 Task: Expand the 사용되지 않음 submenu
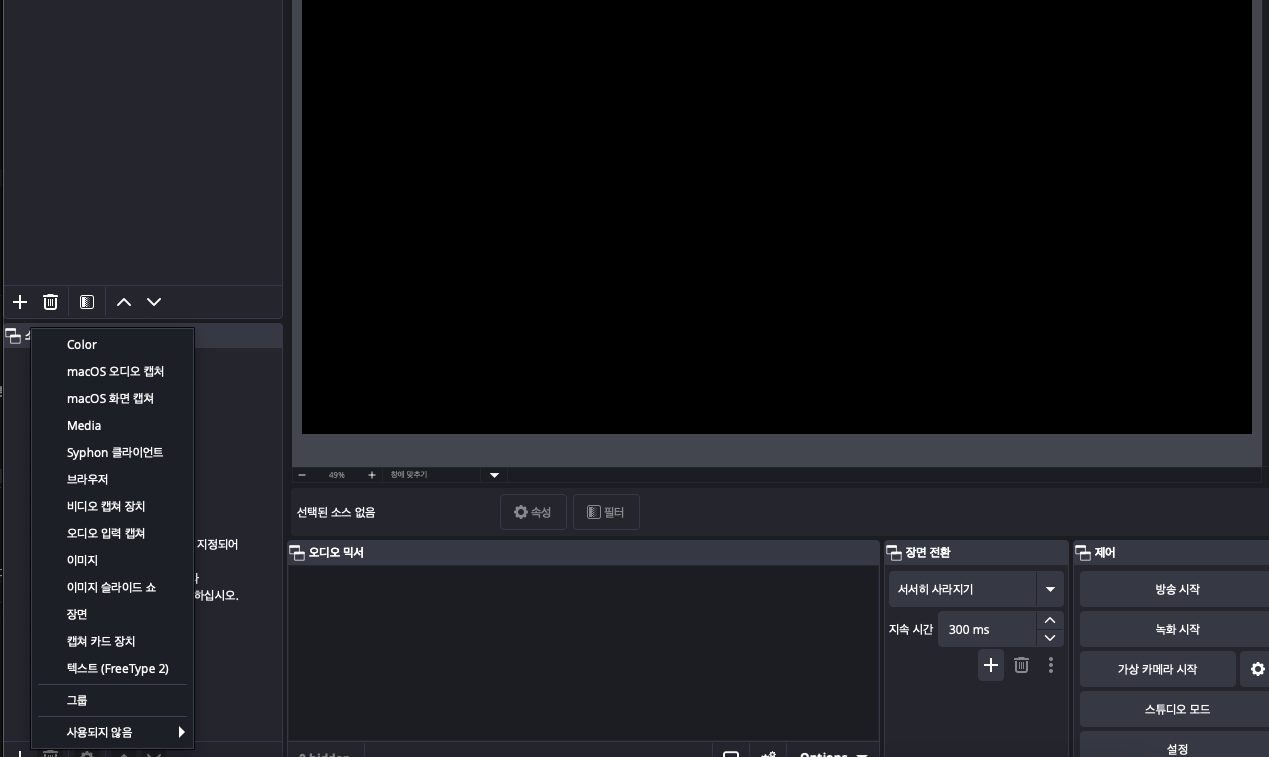(113, 732)
